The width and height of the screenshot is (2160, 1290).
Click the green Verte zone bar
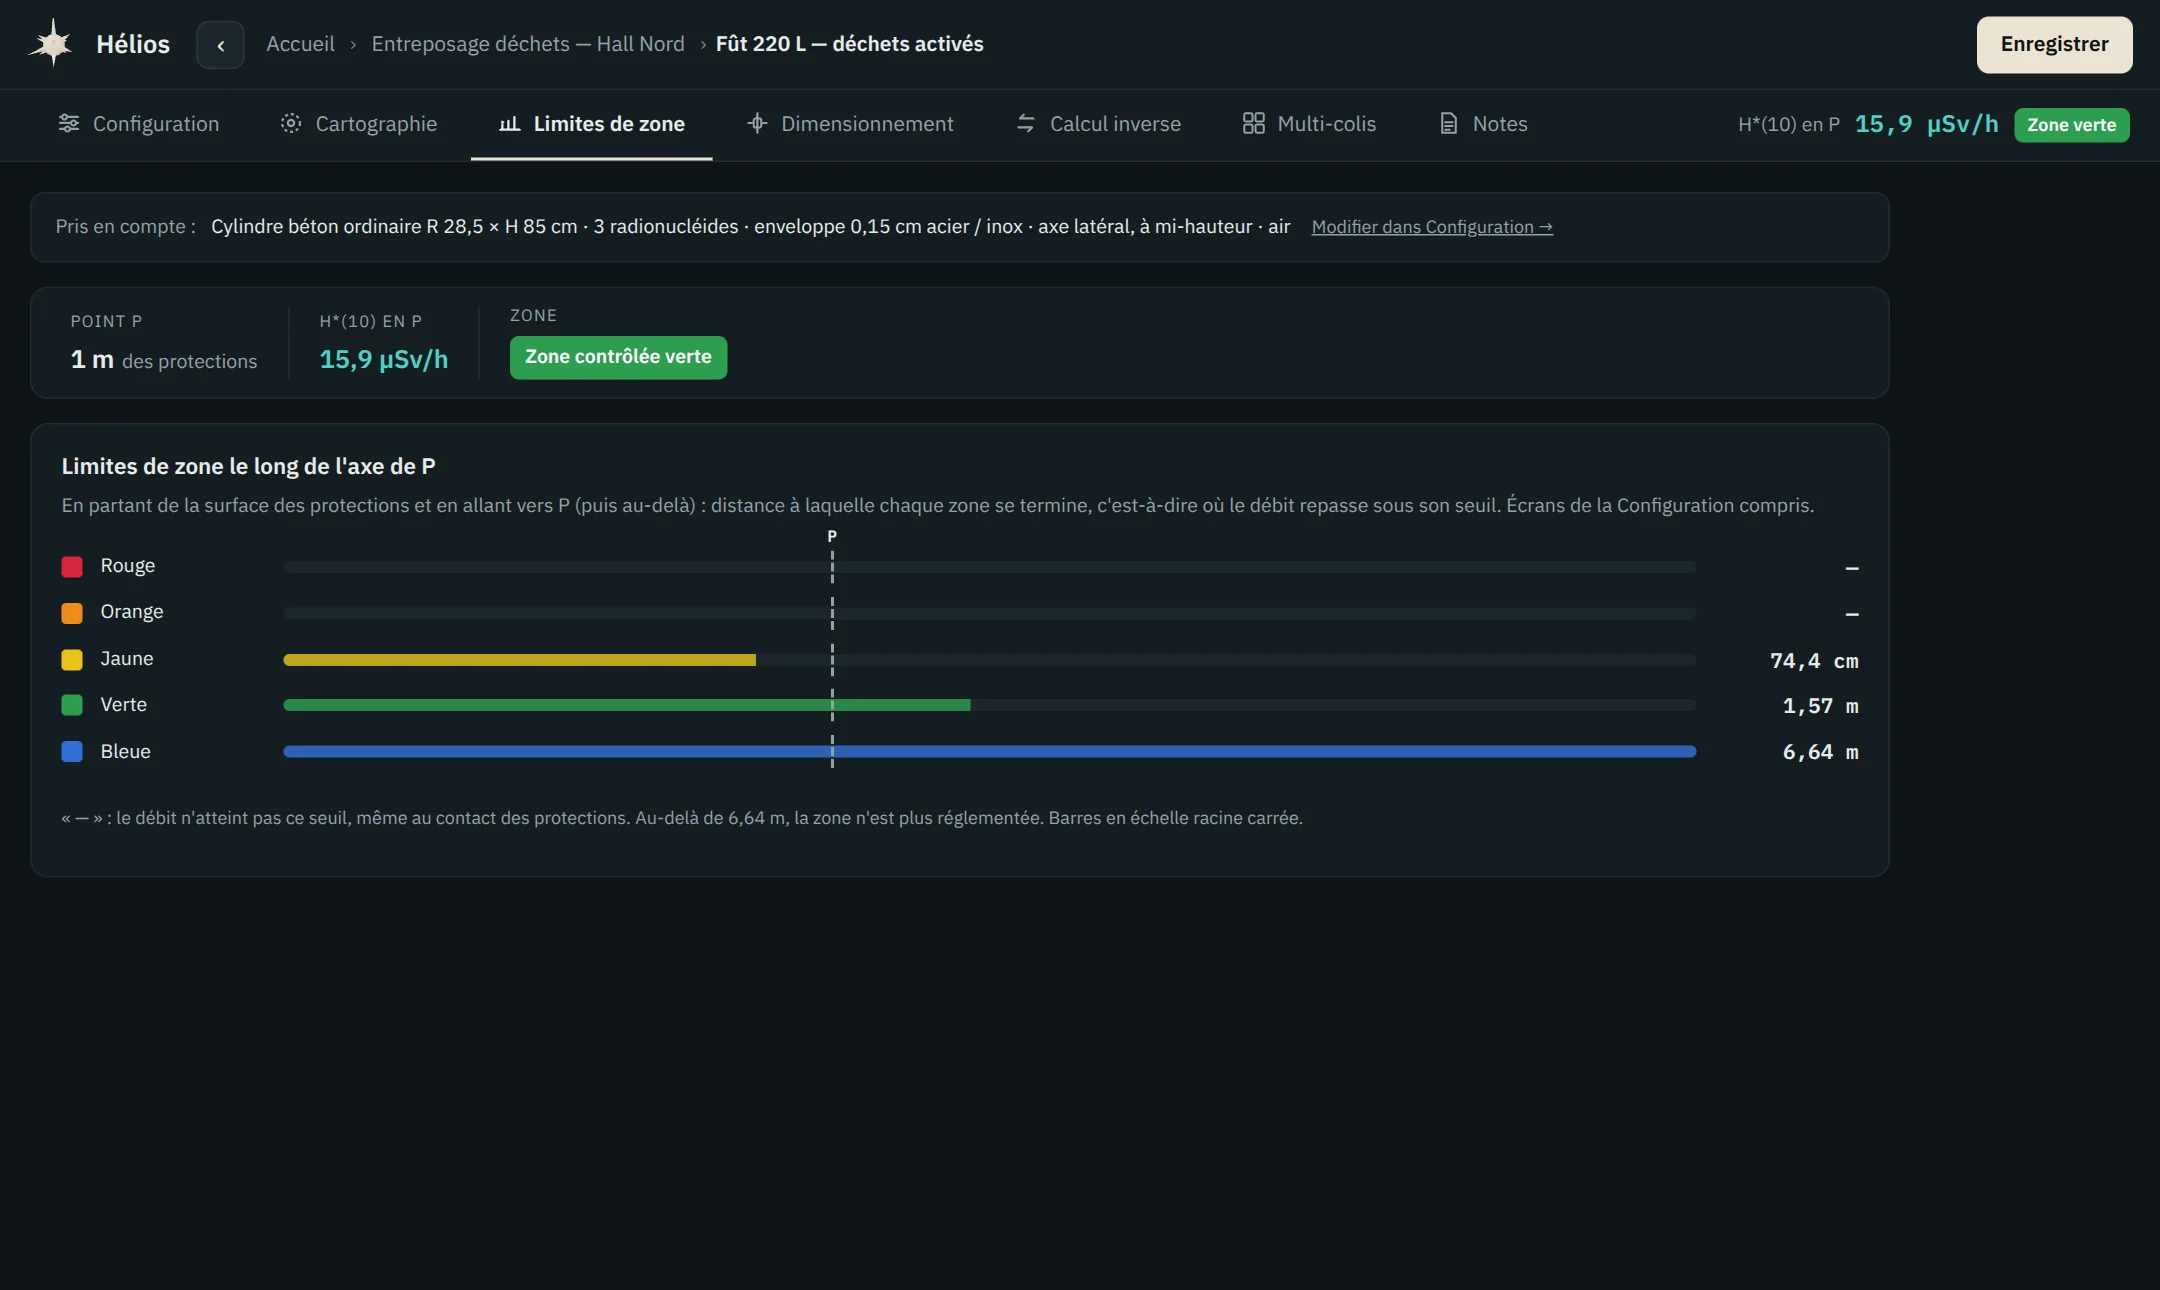point(626,705)
